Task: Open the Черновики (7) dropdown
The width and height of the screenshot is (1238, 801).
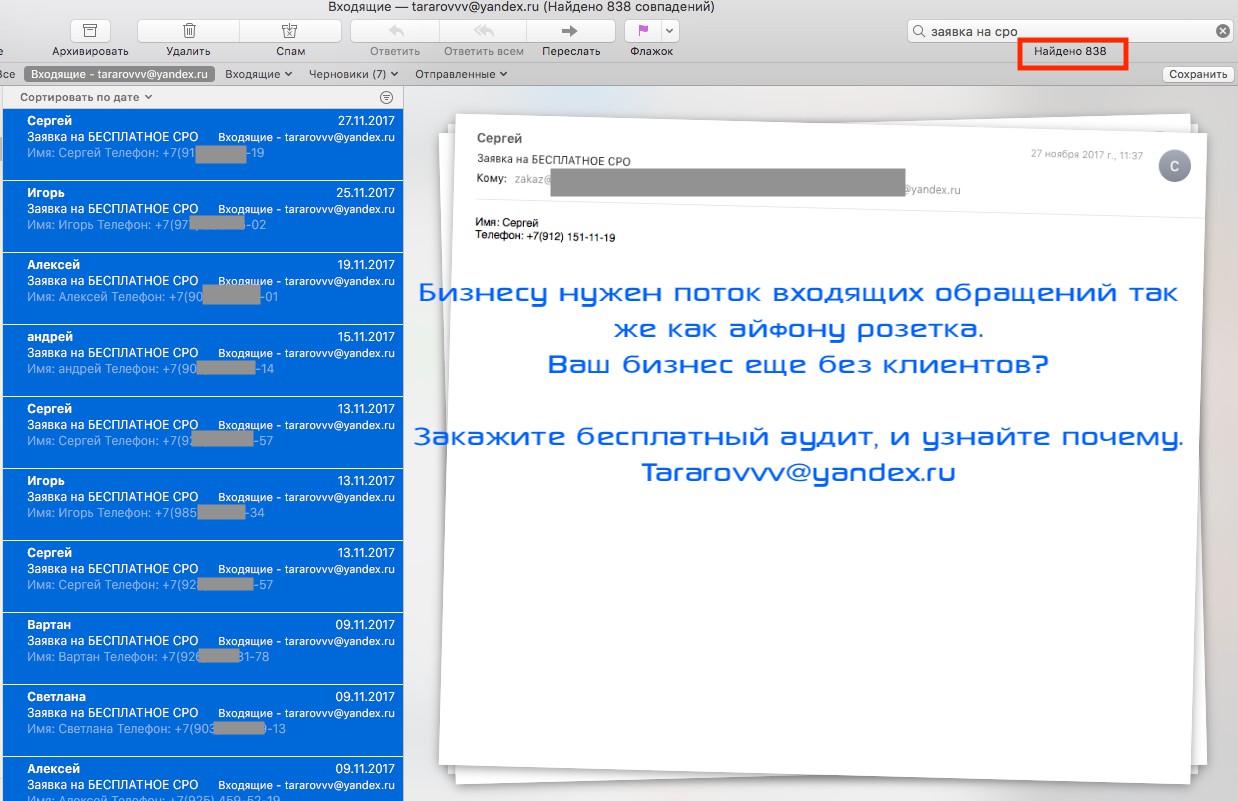Action: pos(353,74)
